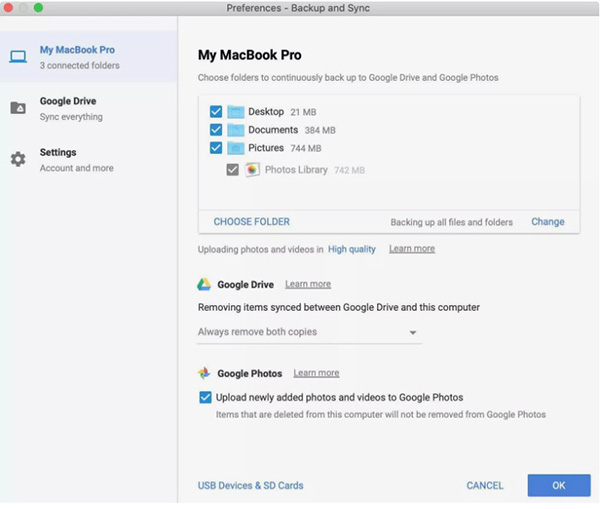Screen dimensions: 600x509
Task: Uncheck the Desktop folder checkbox
Action: pos(216,112)
